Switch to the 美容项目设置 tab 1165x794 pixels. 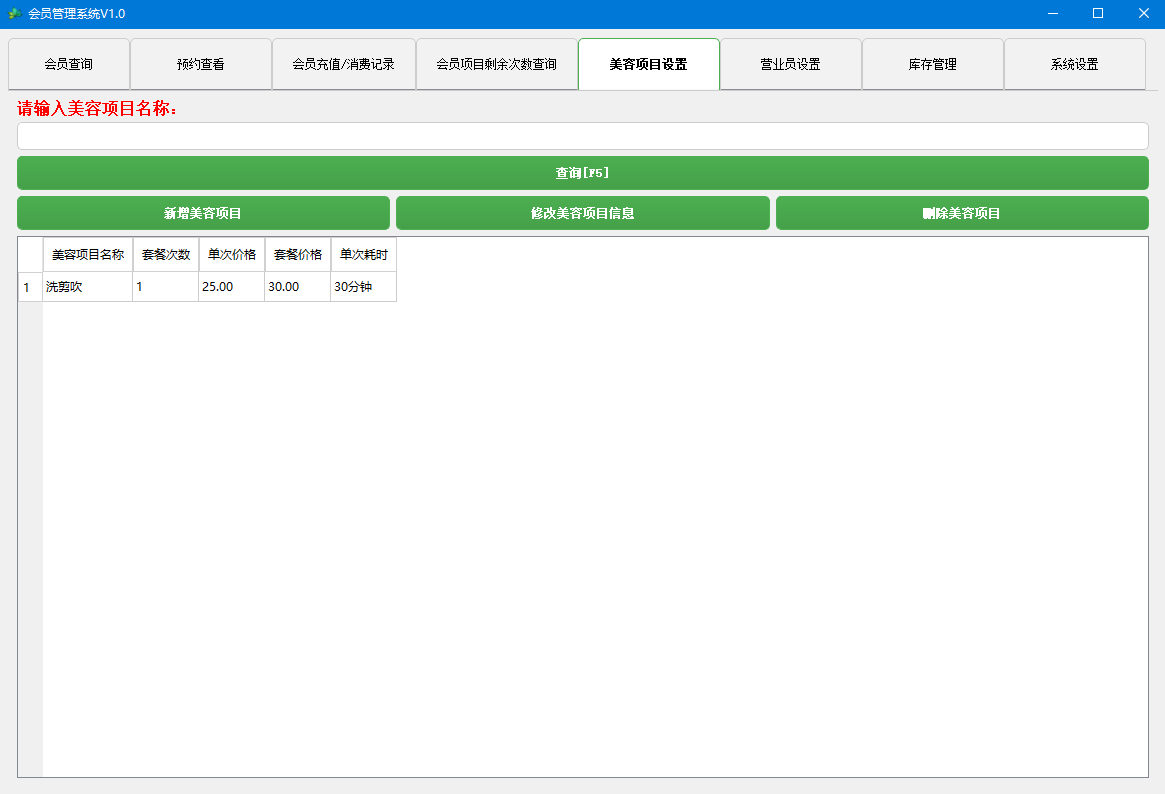click(x=648, y=63)
